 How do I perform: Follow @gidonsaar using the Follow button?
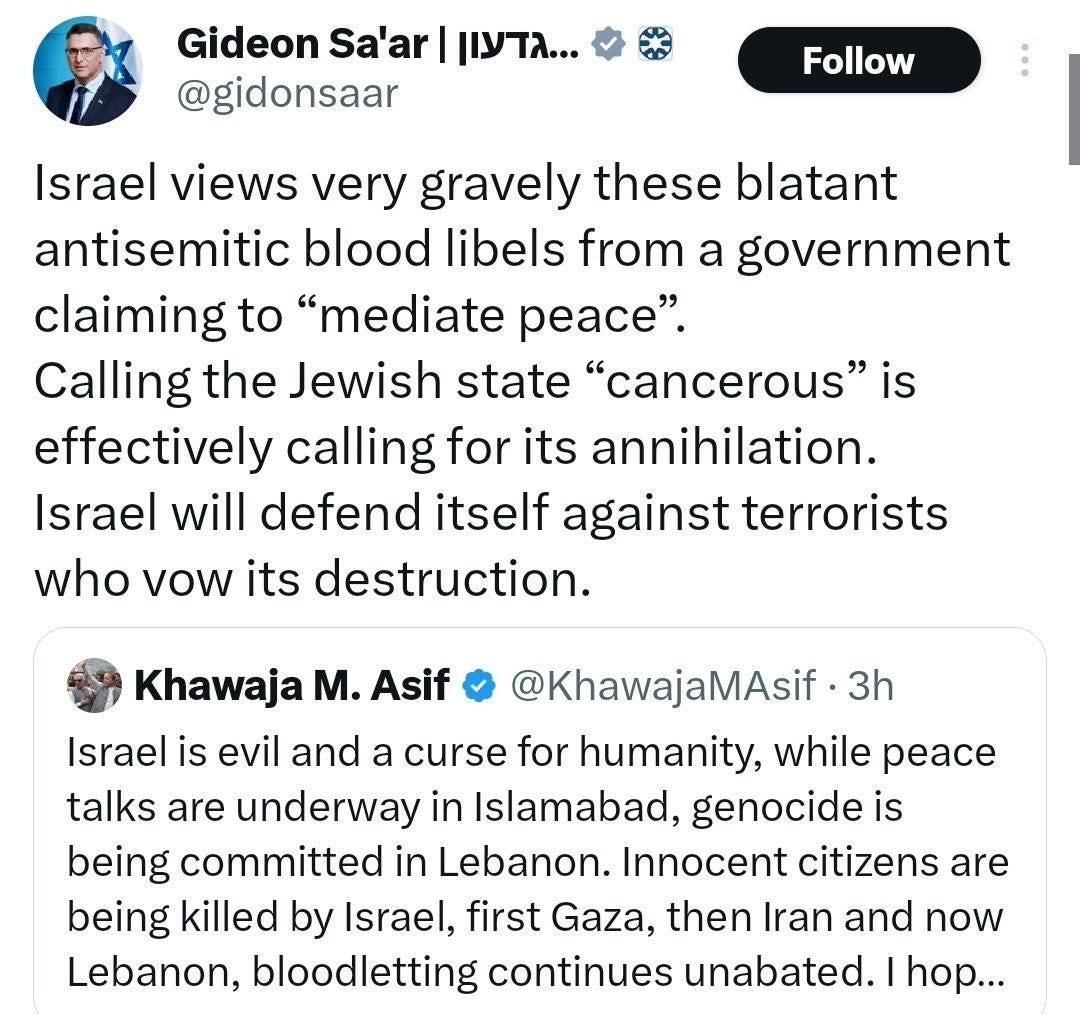tap(858, 60)
